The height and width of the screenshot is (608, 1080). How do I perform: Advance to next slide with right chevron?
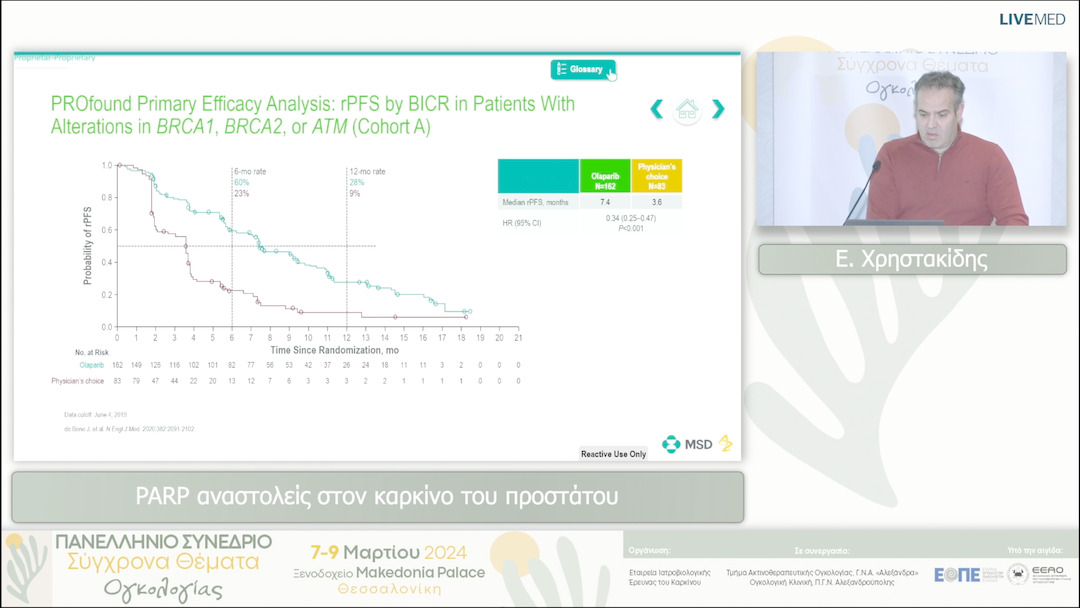(x=718, y=109)
